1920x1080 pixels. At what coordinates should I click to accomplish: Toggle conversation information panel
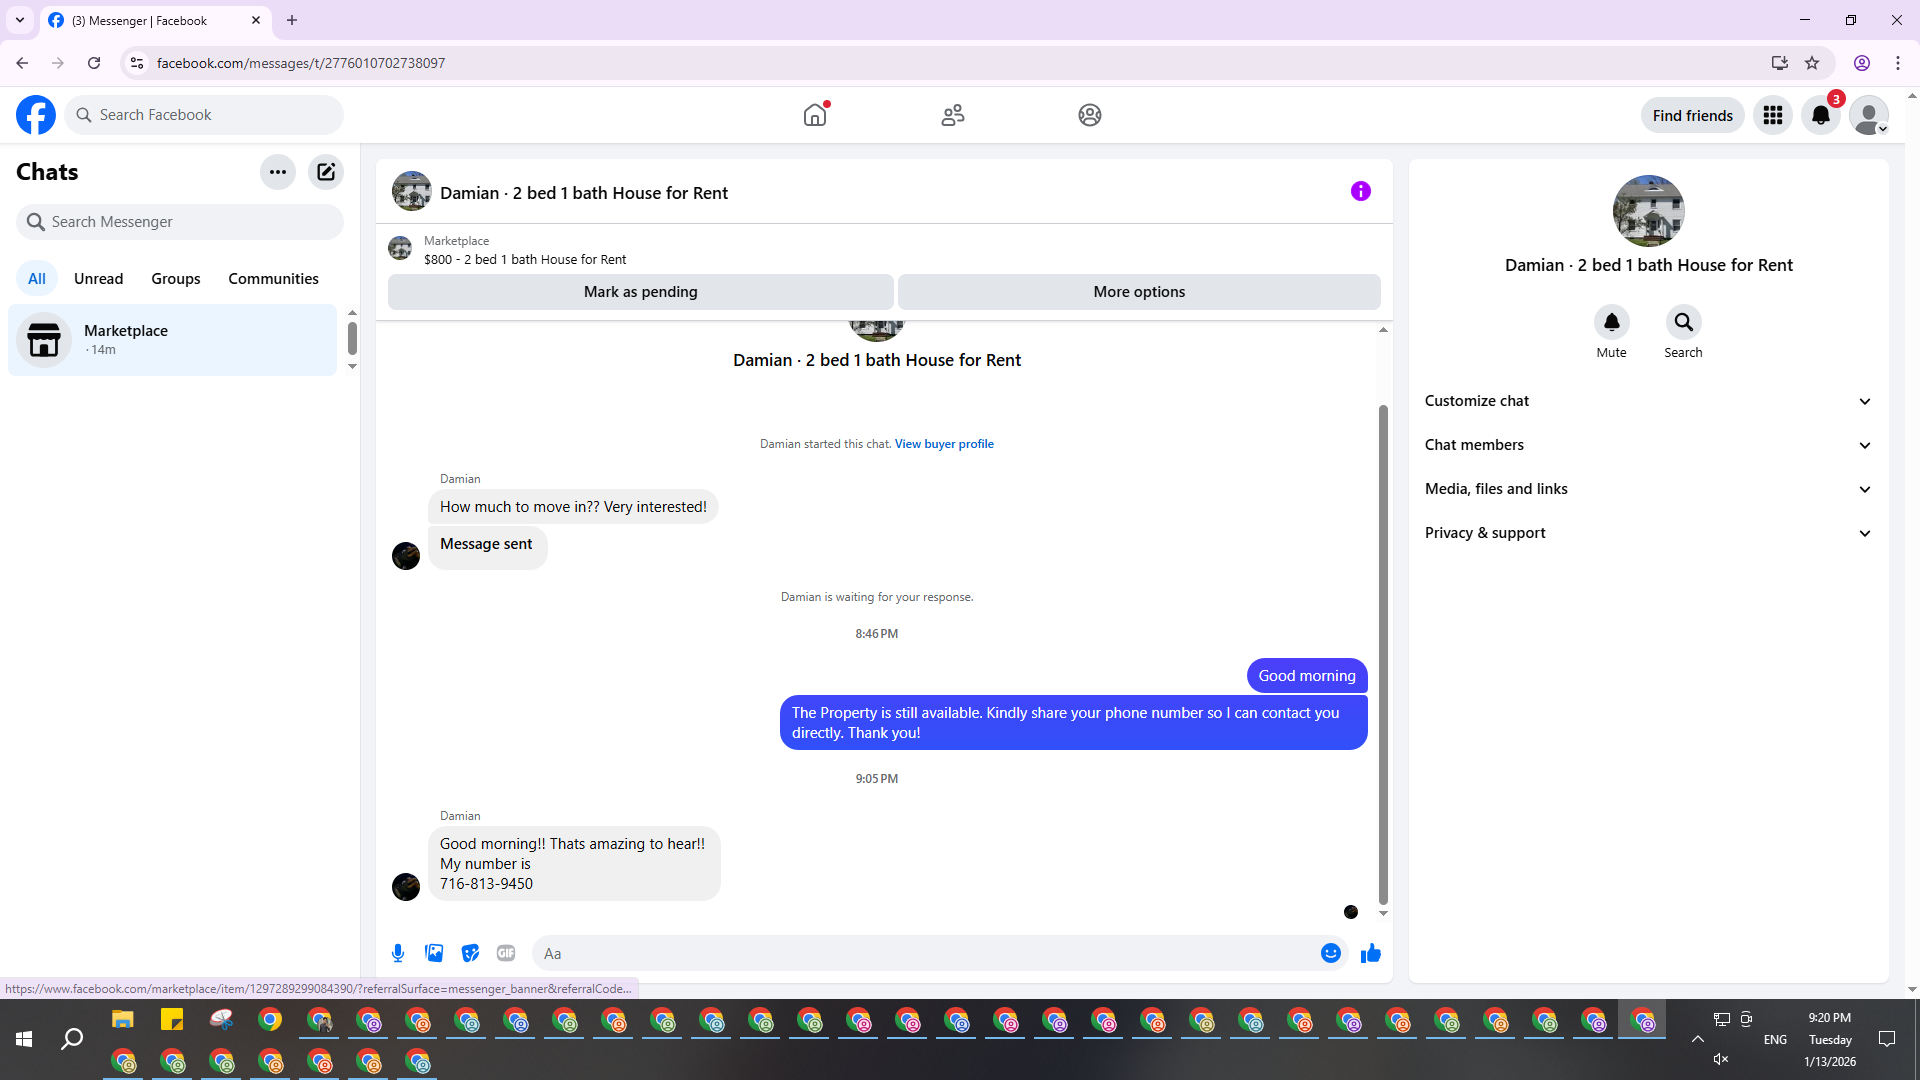(1360, 191)
